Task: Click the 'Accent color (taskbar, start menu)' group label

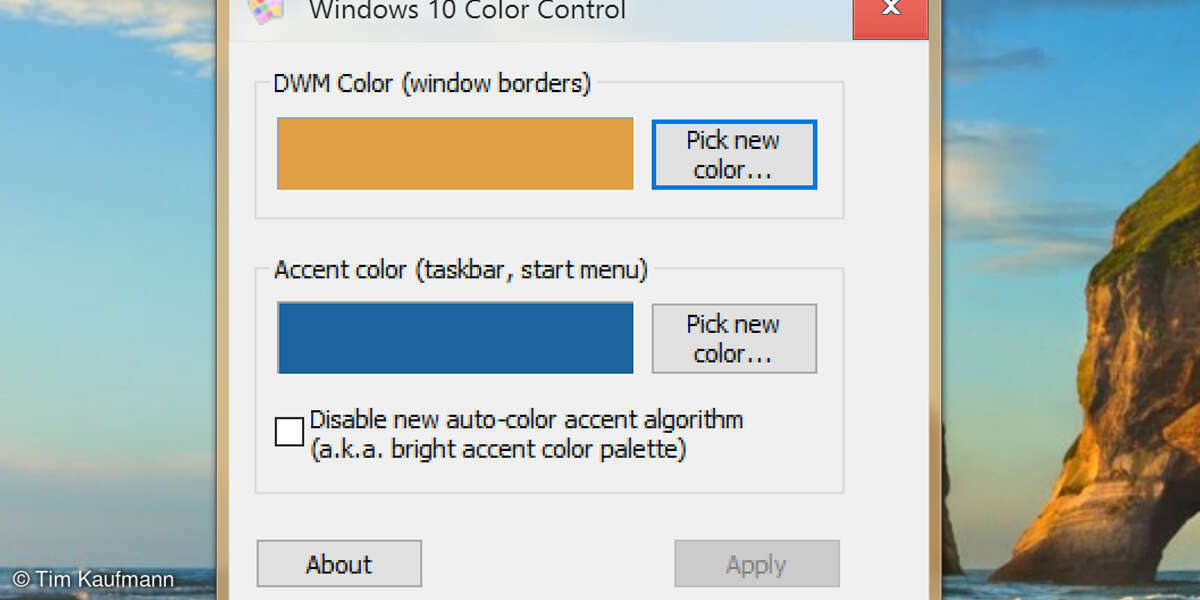Action: click(461, 270)
